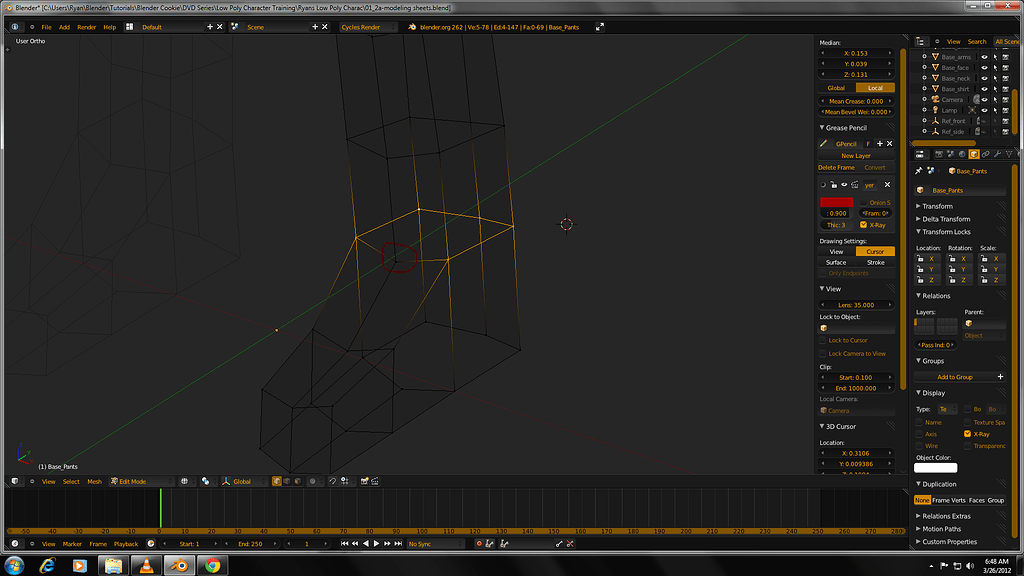Collapse the Grease Pencil panel

click(822, 127)
